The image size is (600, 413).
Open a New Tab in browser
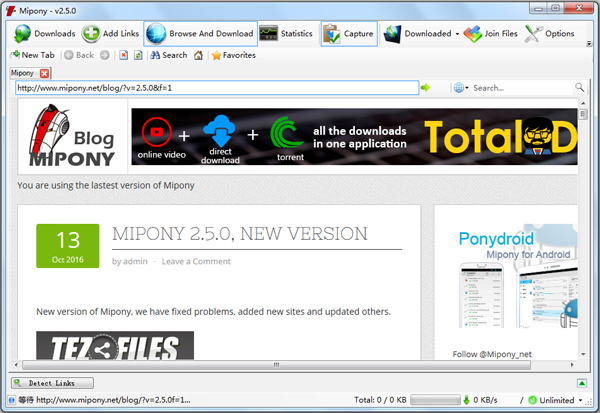coord(32,55)
